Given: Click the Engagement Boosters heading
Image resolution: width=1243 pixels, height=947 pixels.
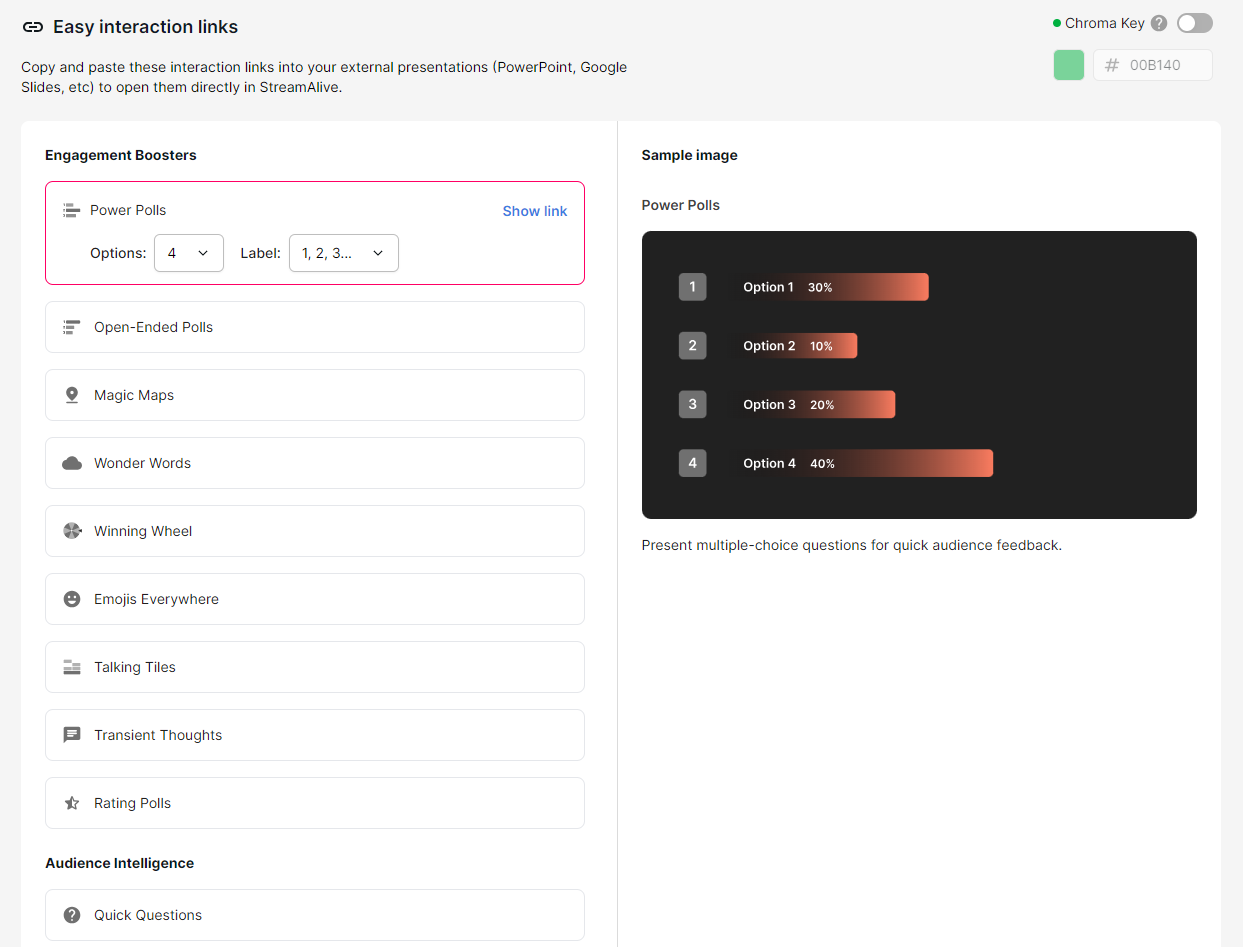Looking at the screenshot, I should click(x=121, y=155).
